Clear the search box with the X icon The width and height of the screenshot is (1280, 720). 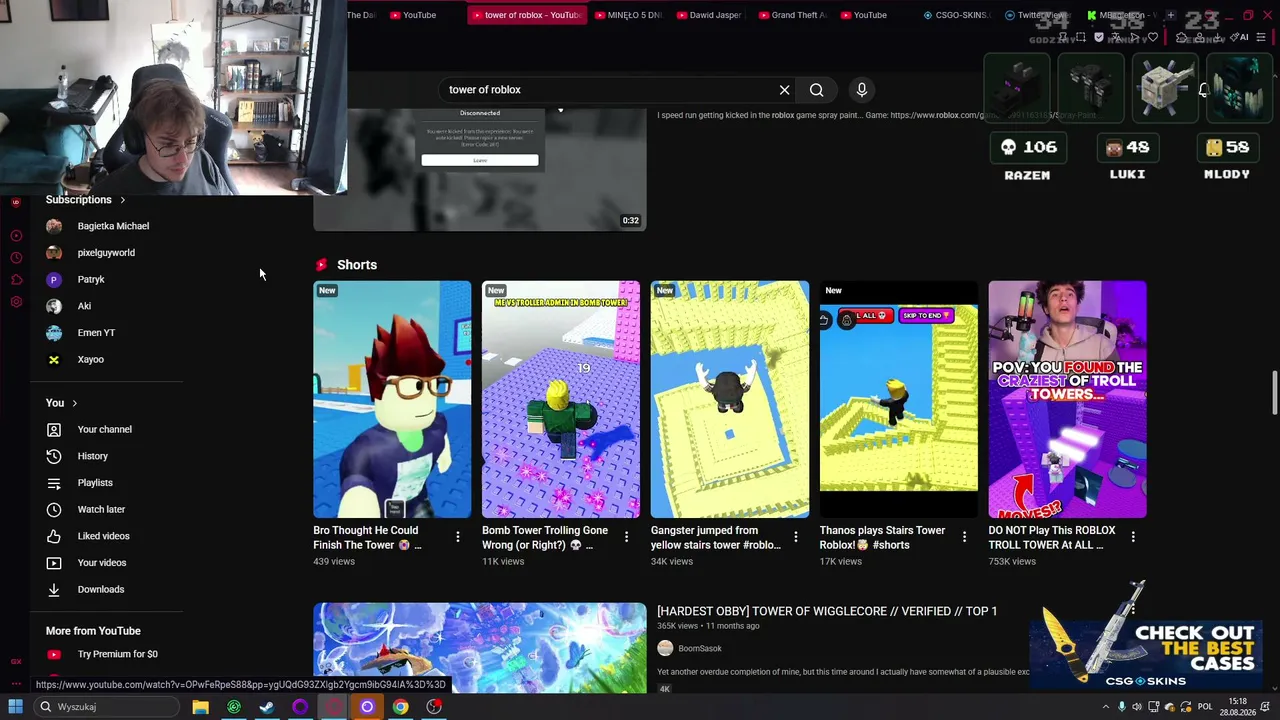[785, 90]
